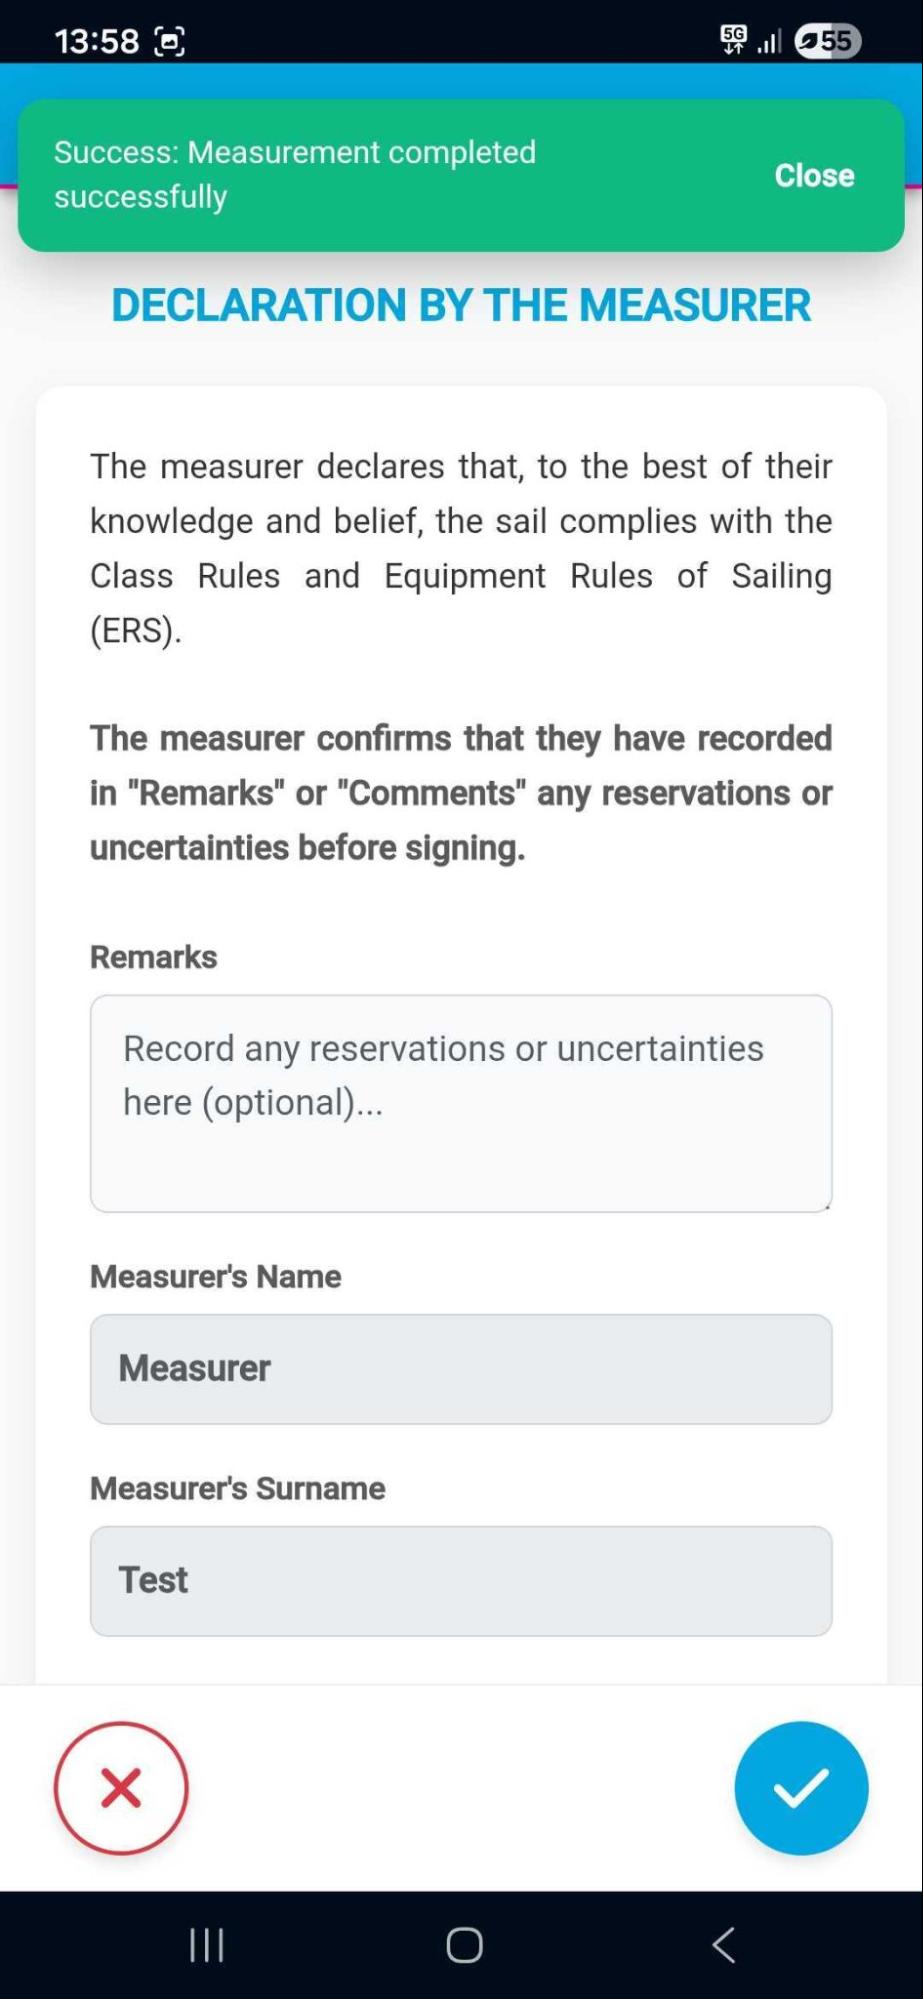Viewport: 923px width, 1999px height.
Task: Tap the success message text
Action: pos(295,174)
